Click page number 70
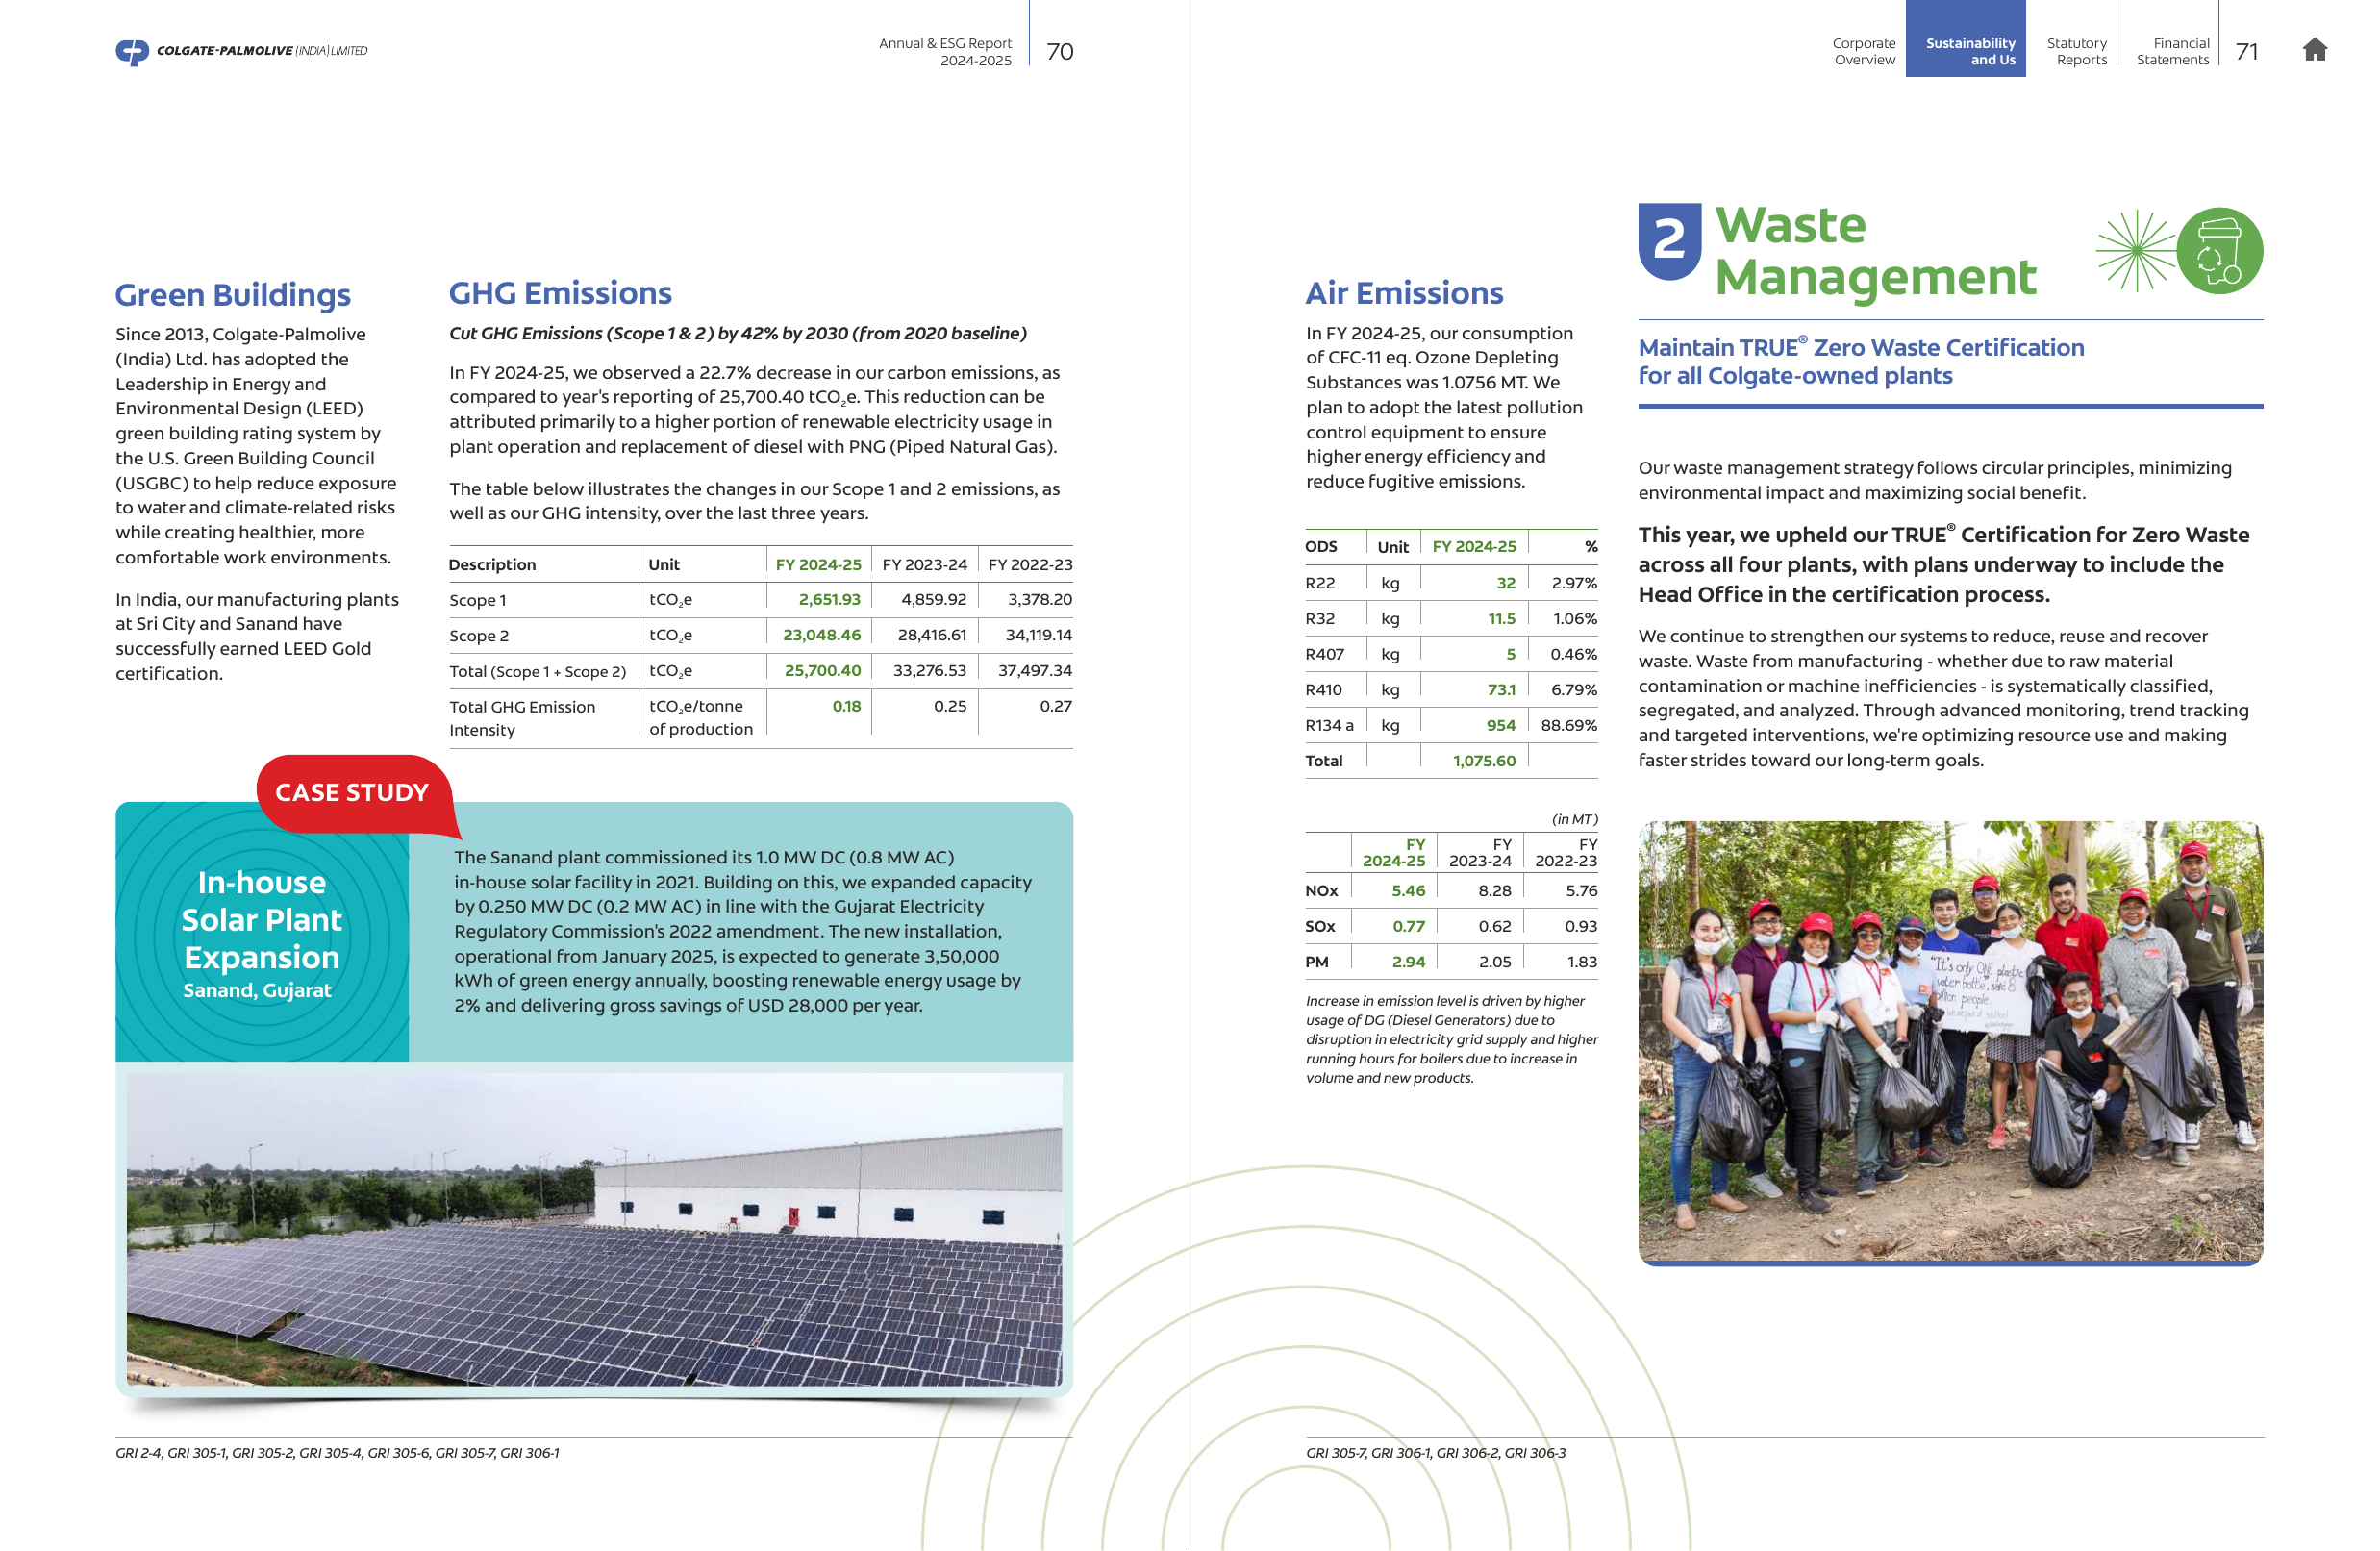 [1060, 52]
